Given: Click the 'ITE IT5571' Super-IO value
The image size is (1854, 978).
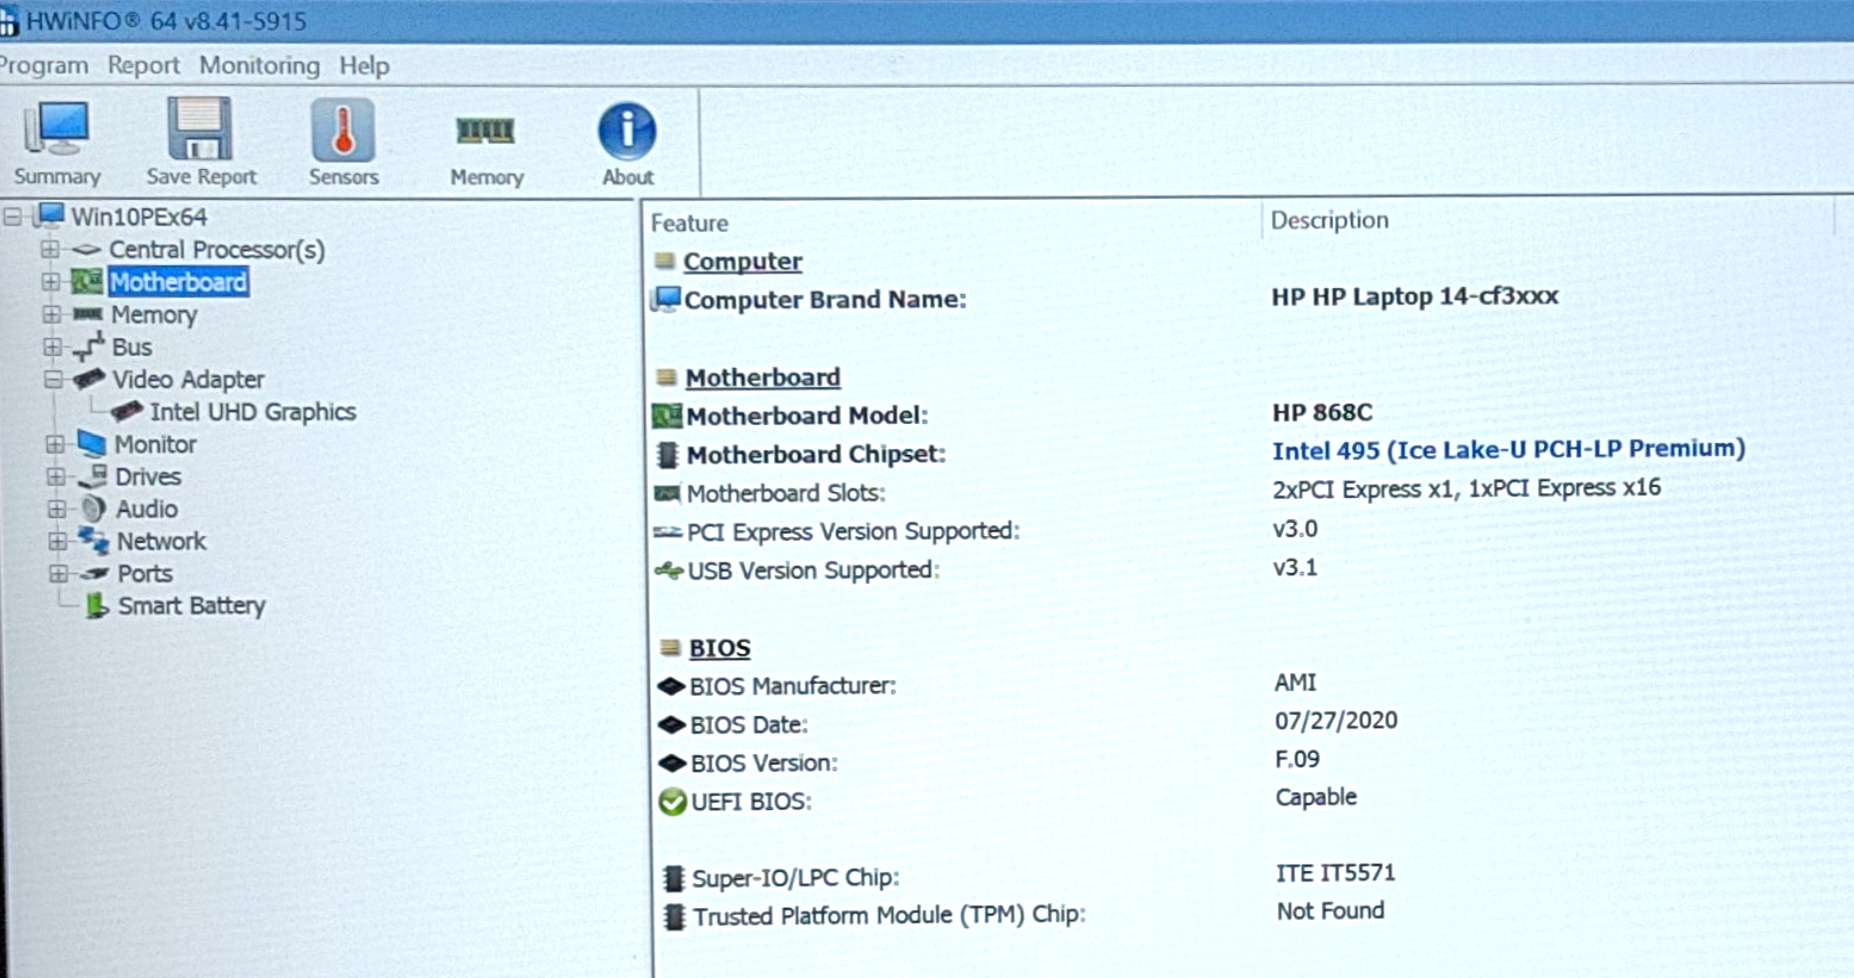Looking at the screenshot, I should pyautogui.click(x=1335, y=873).
